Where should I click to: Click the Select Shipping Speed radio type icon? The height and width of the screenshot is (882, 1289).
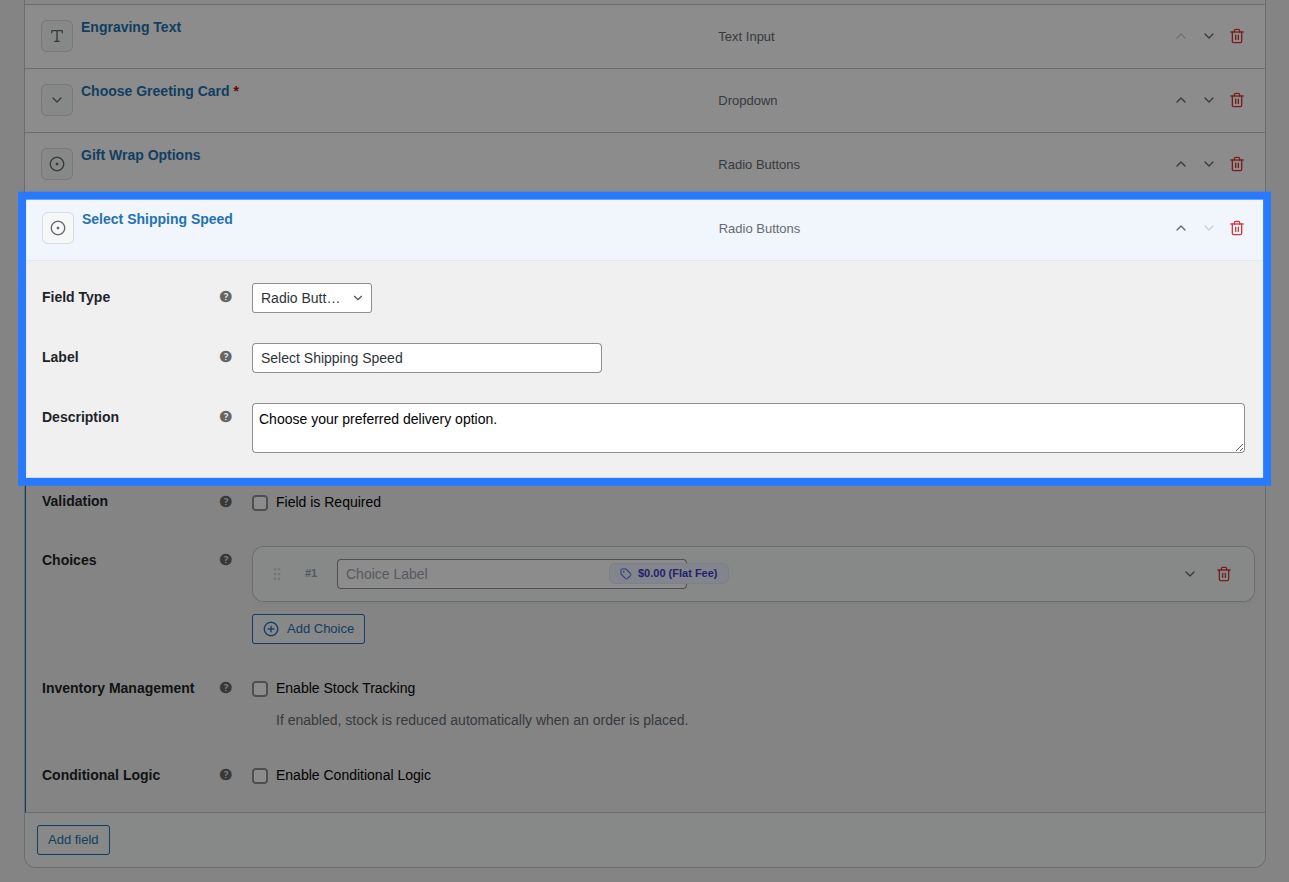58,228
